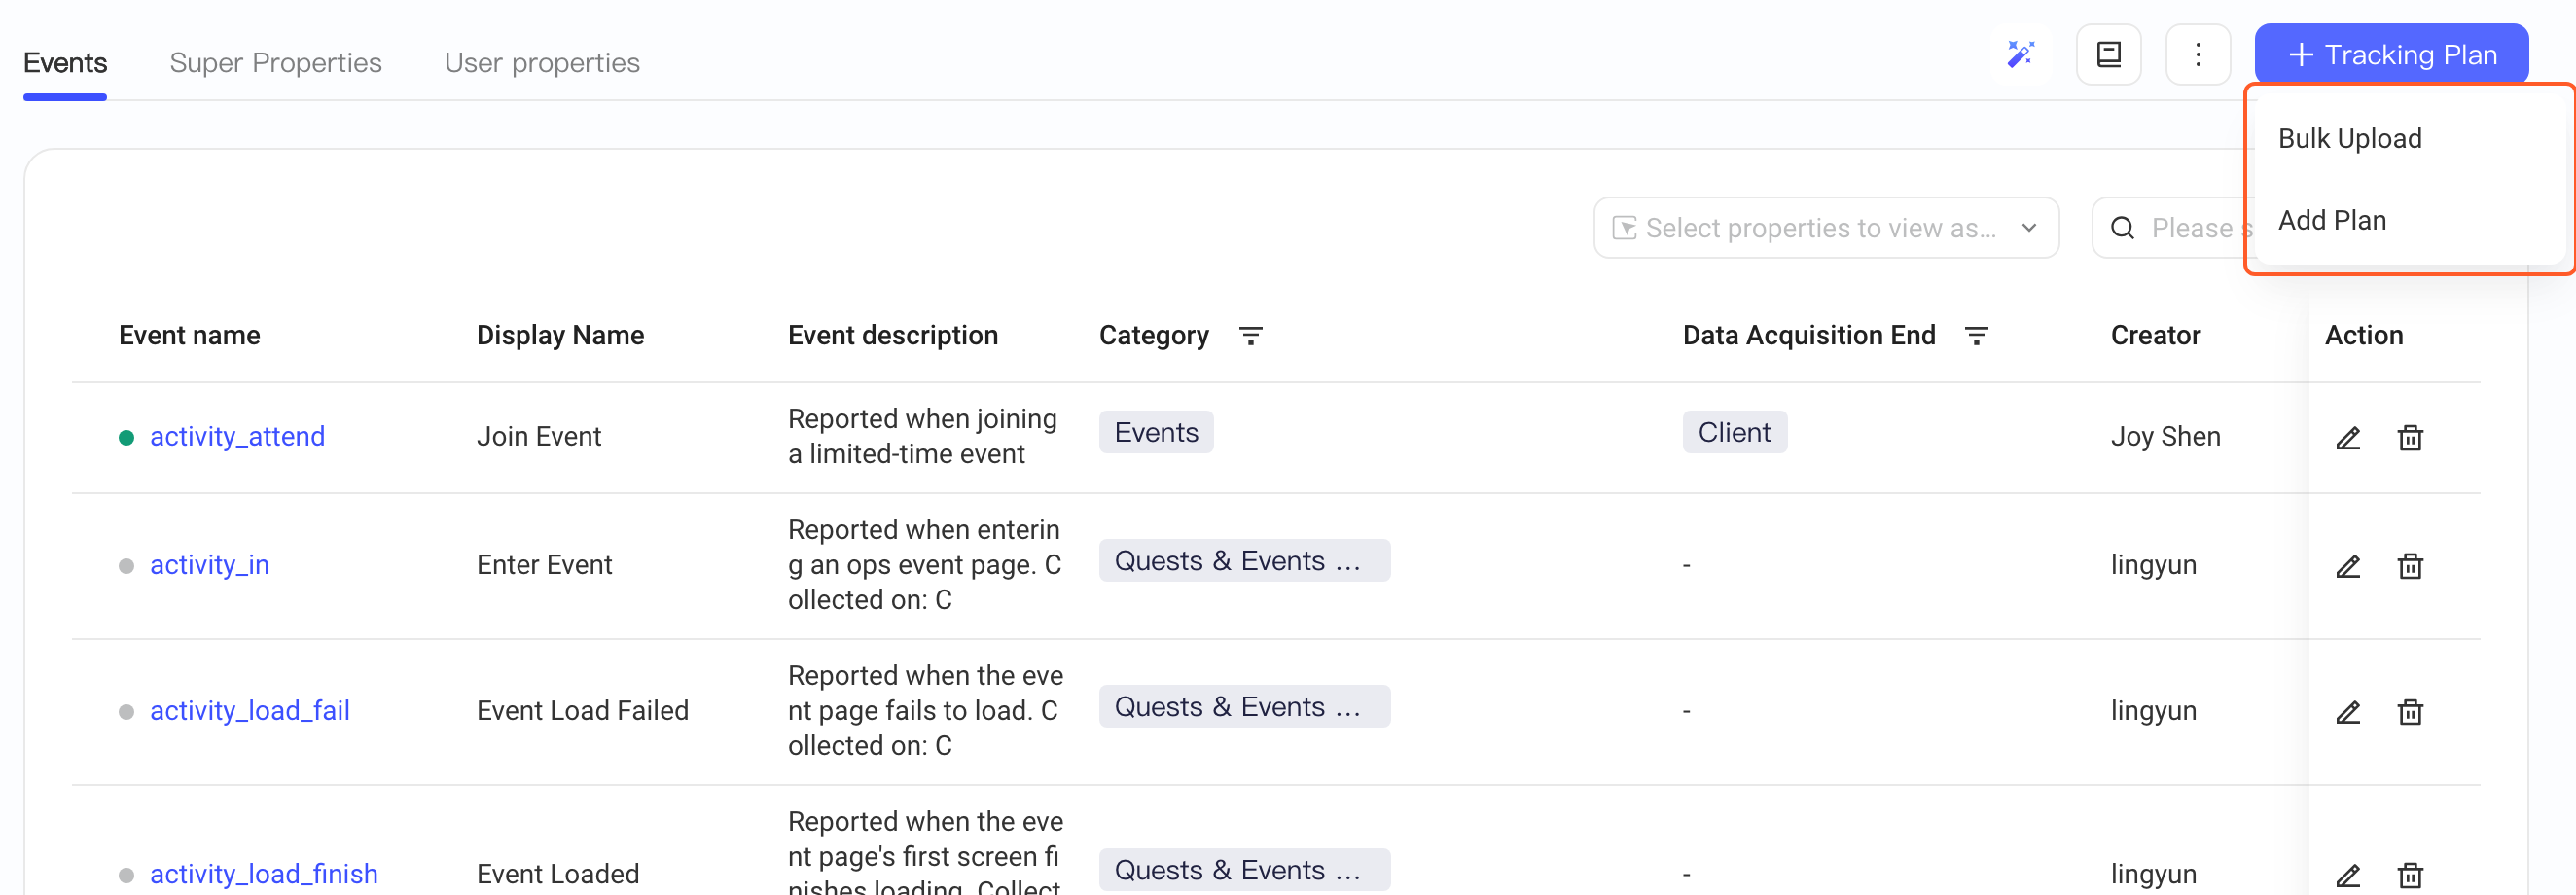Click creator 'lingyun' in the activity_in row

pyautogui.click(x=2153, y=565)
